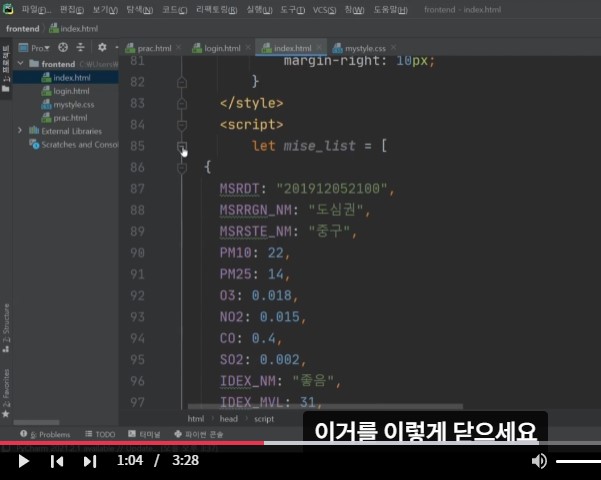Open Project panel settings gear
The height and width of the screenshot is (480, 601).
click(x=102, y=48)
